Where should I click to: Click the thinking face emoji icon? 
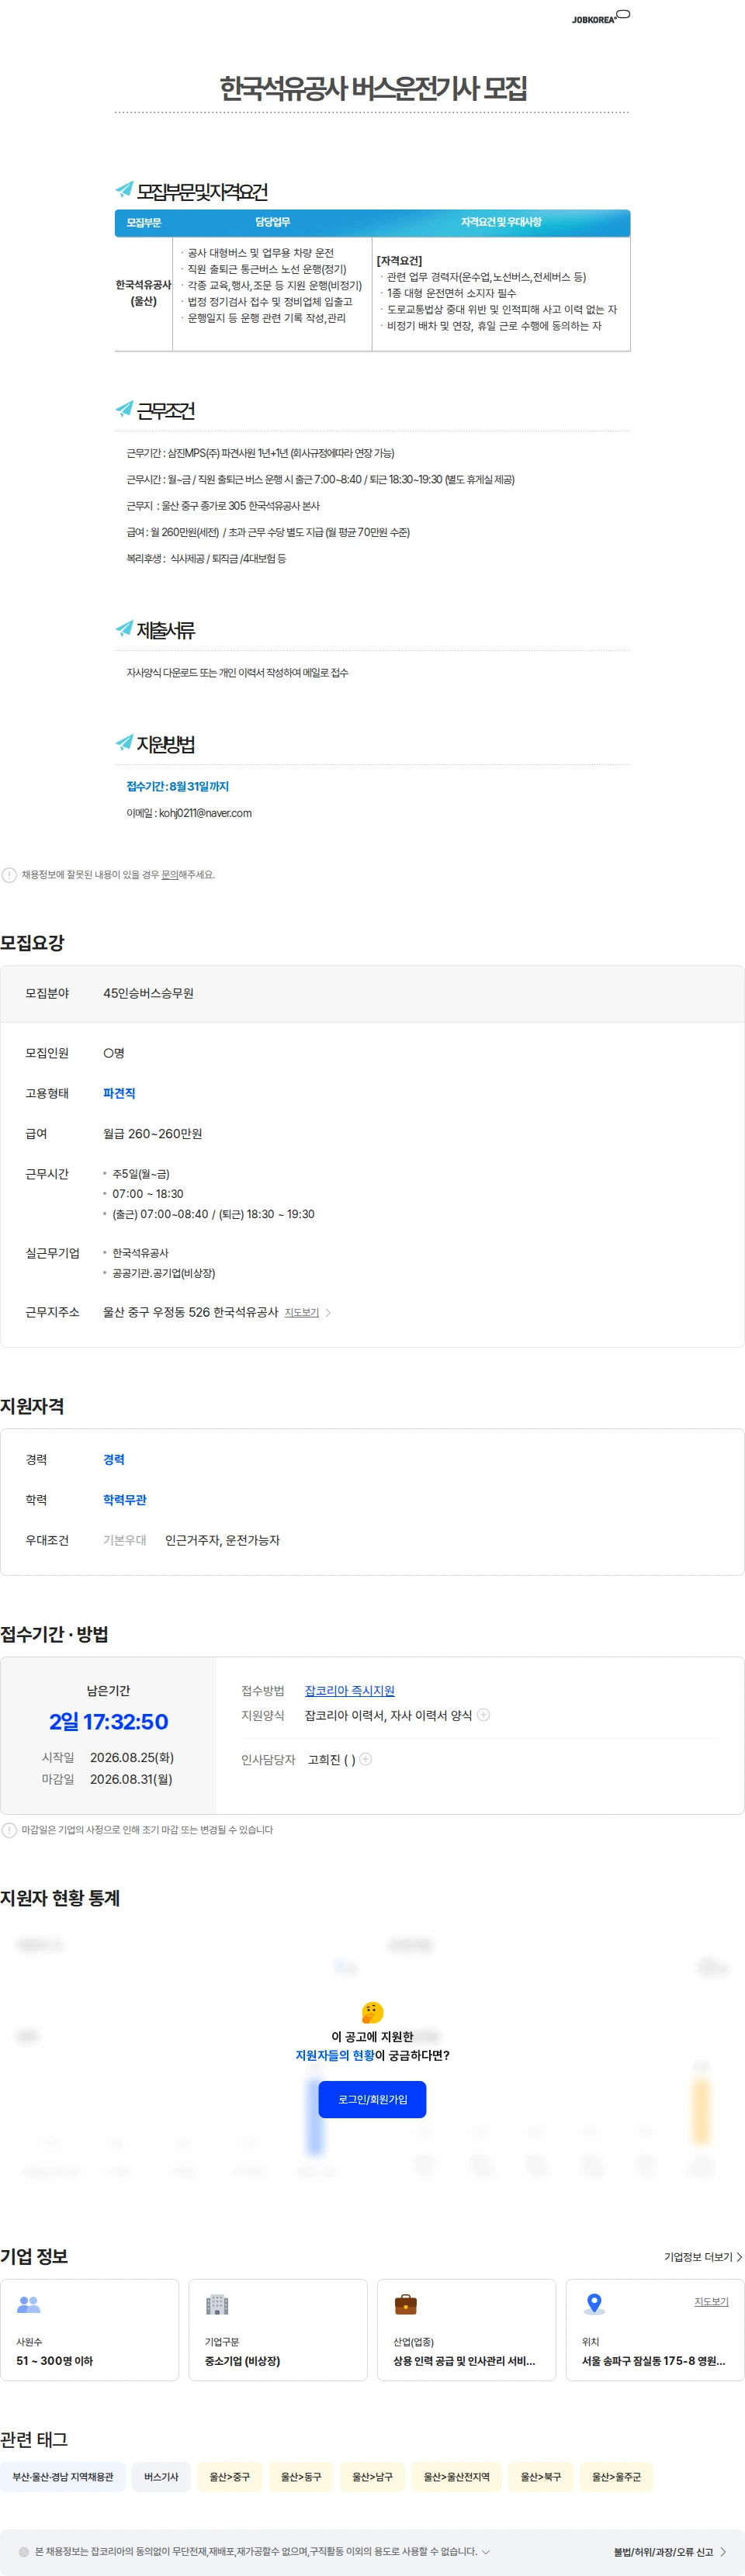click(372, 2012)
